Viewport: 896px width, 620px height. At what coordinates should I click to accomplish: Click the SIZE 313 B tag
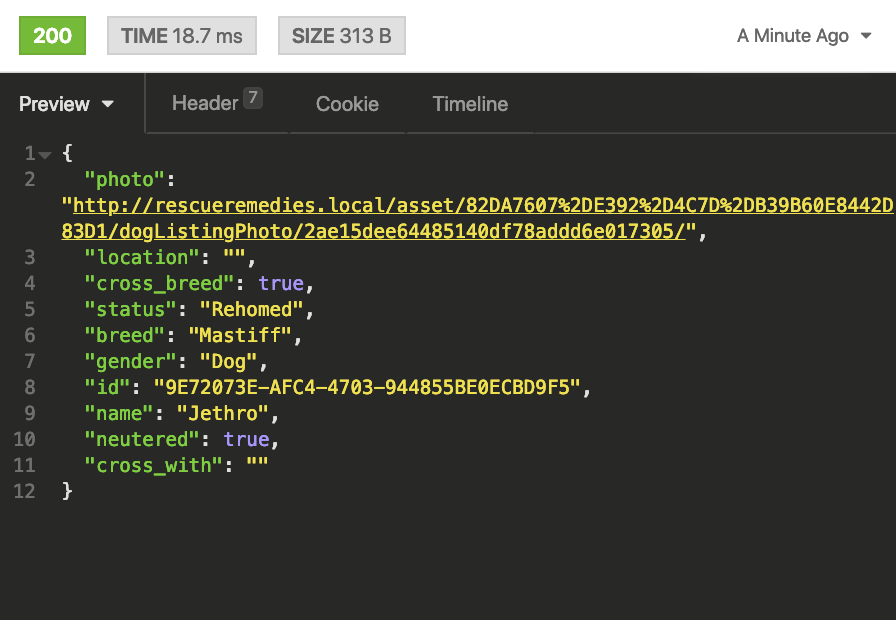(x=341, y=36)
